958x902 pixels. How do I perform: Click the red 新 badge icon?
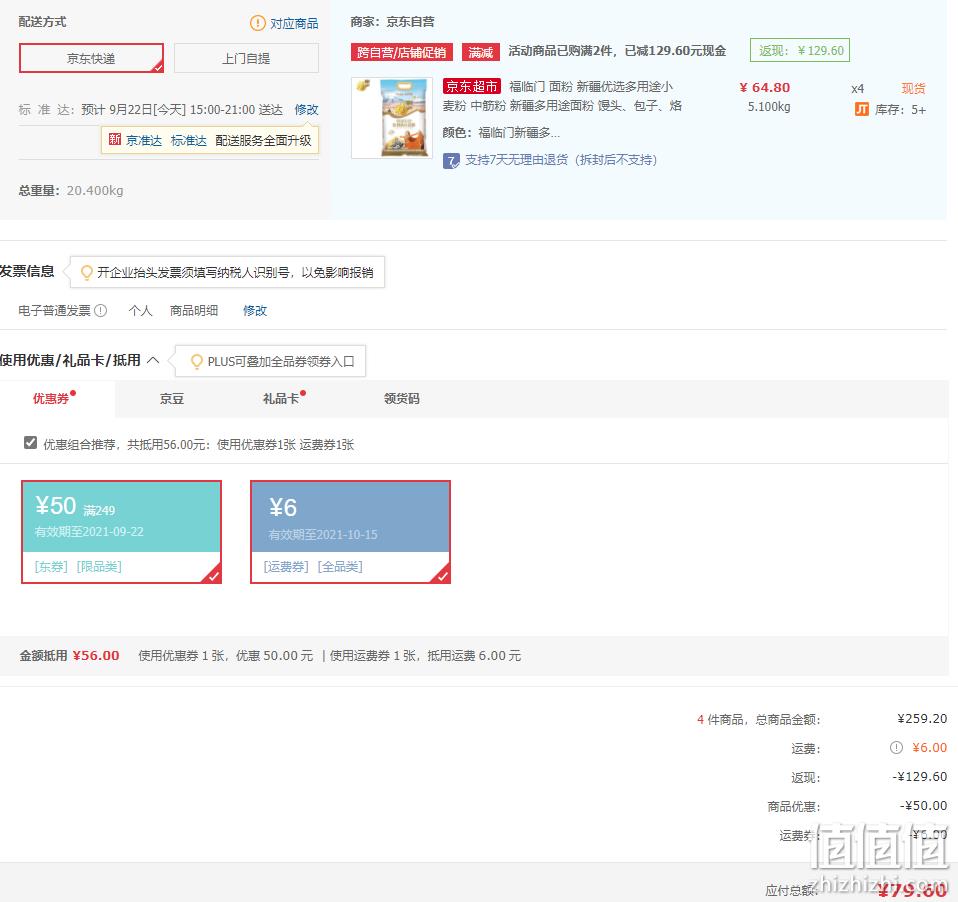pos(115,139)
